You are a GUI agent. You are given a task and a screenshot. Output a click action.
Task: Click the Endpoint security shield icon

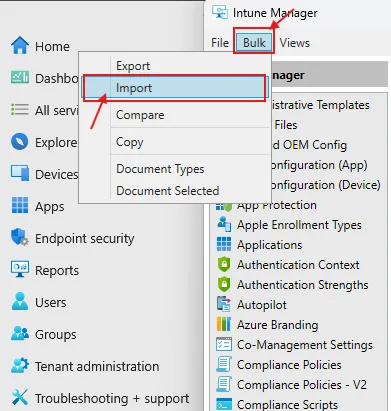(x=20, y=237)
